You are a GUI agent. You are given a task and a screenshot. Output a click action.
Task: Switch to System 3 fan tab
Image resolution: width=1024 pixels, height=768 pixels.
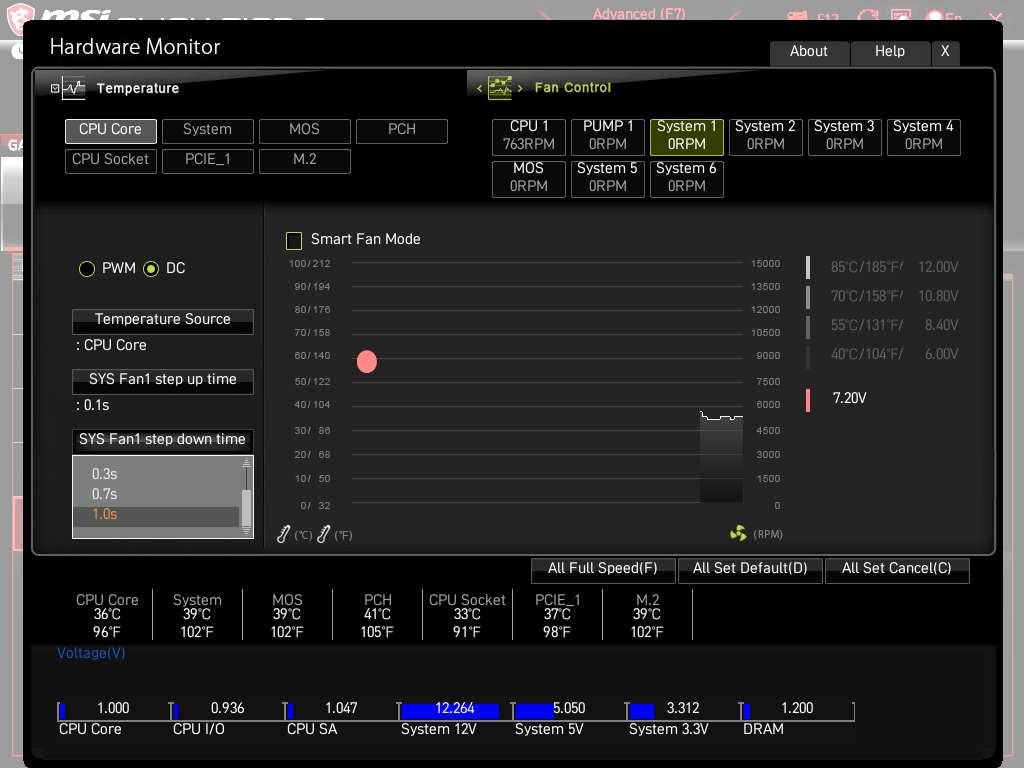coord(844,136)
